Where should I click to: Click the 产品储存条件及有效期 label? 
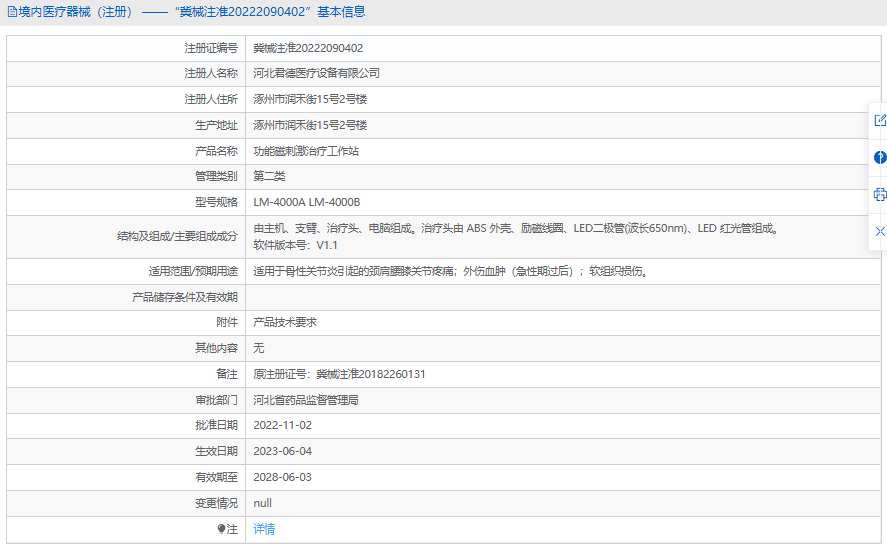[185, 297]
